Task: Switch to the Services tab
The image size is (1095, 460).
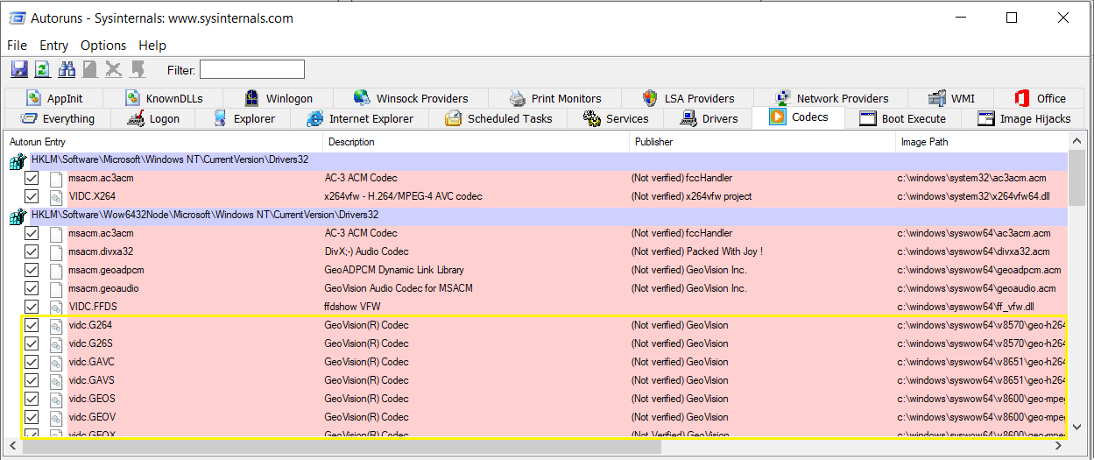Action: coord(617,119)
